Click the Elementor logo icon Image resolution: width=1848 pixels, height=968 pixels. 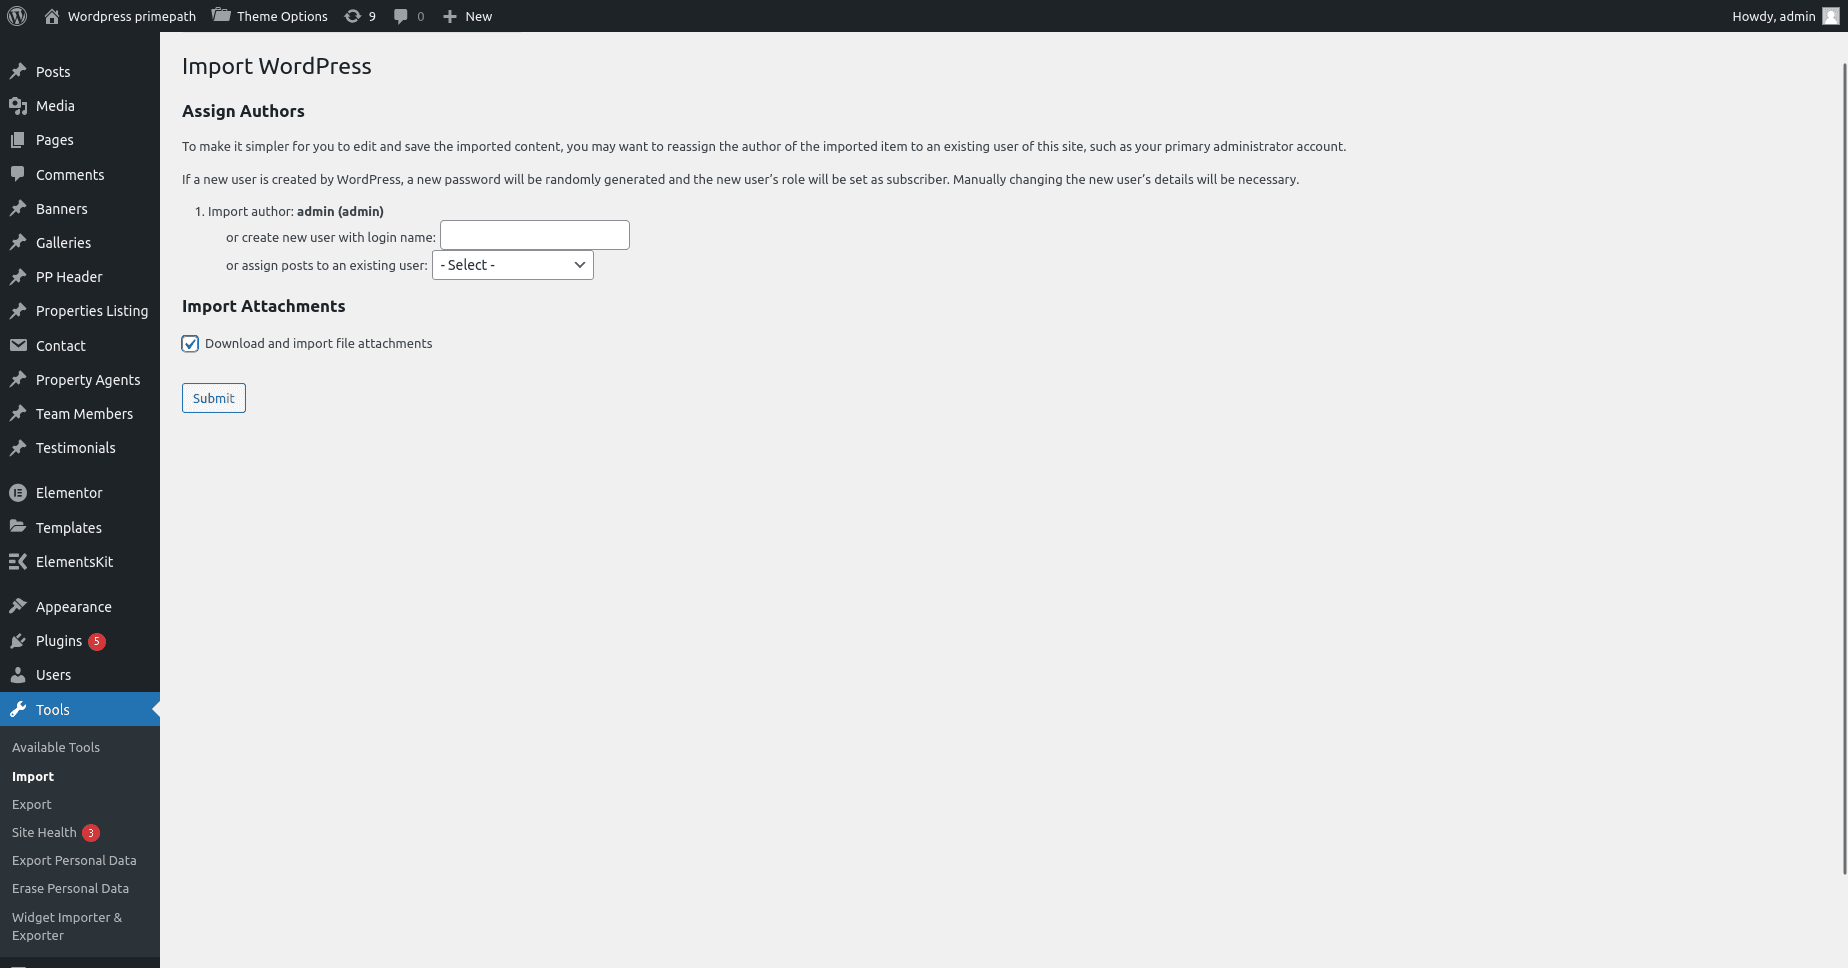(18, 492)
